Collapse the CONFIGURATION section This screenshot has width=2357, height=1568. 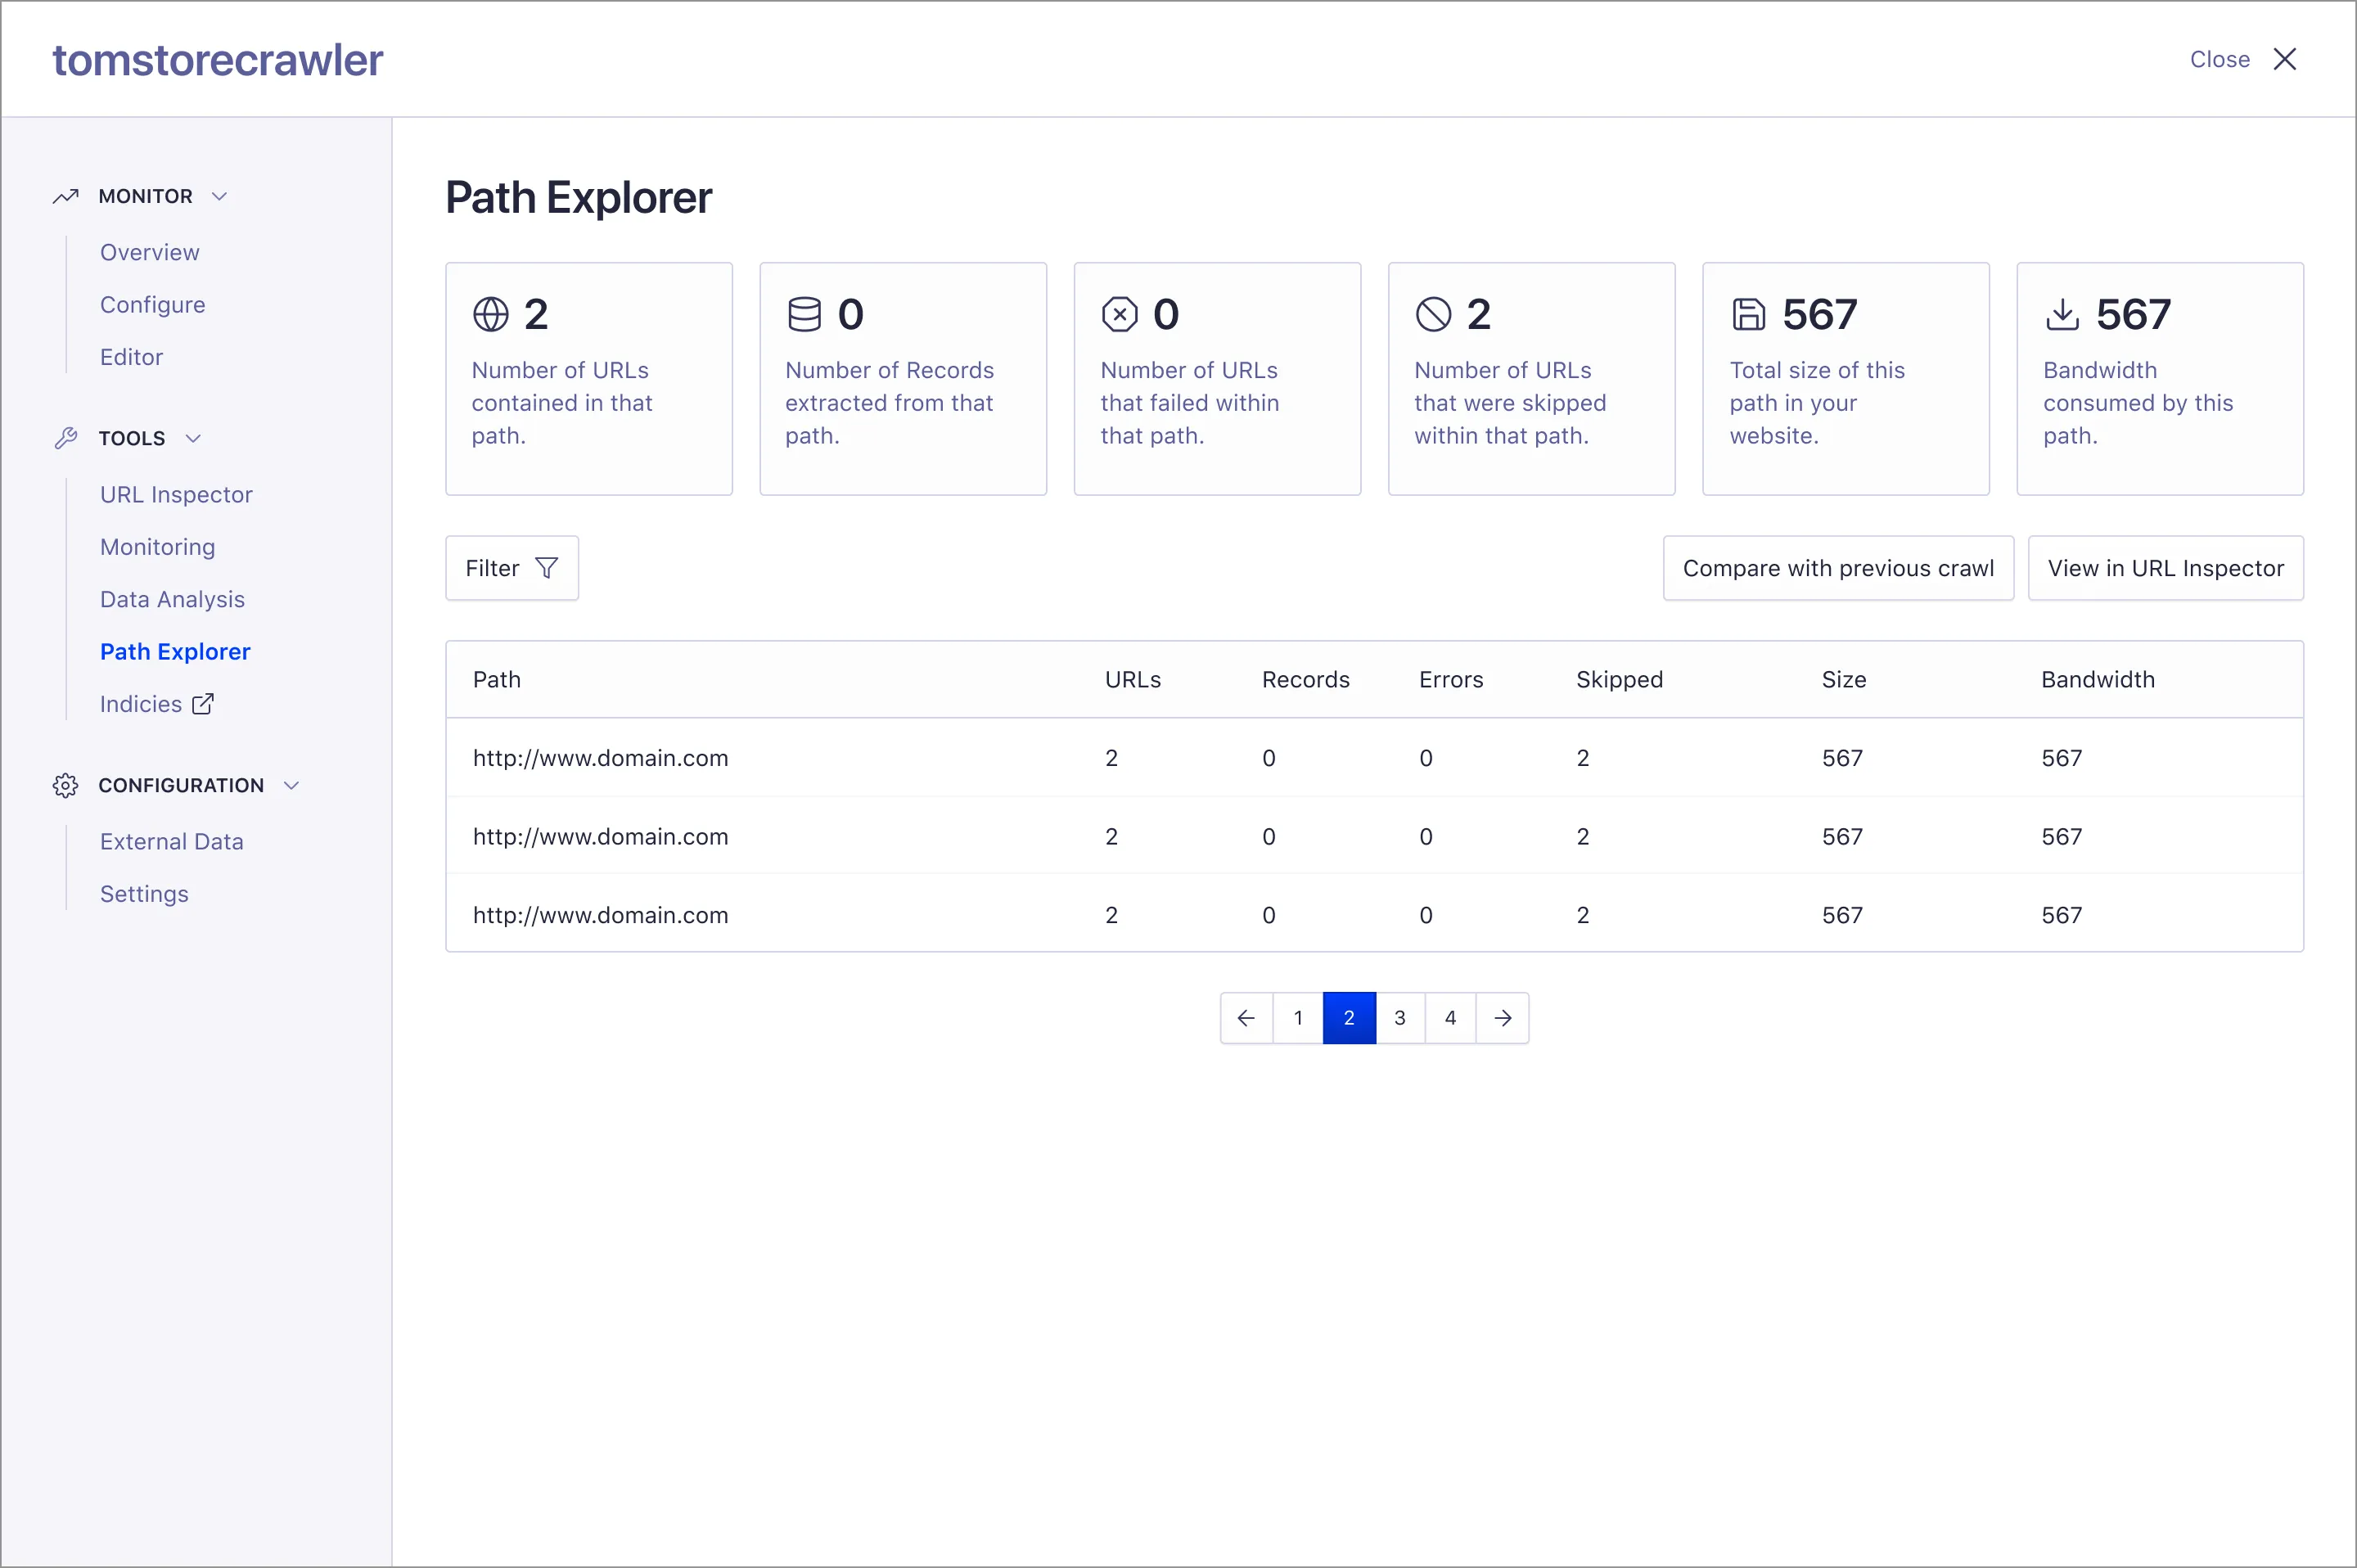(x=291, y=785)
